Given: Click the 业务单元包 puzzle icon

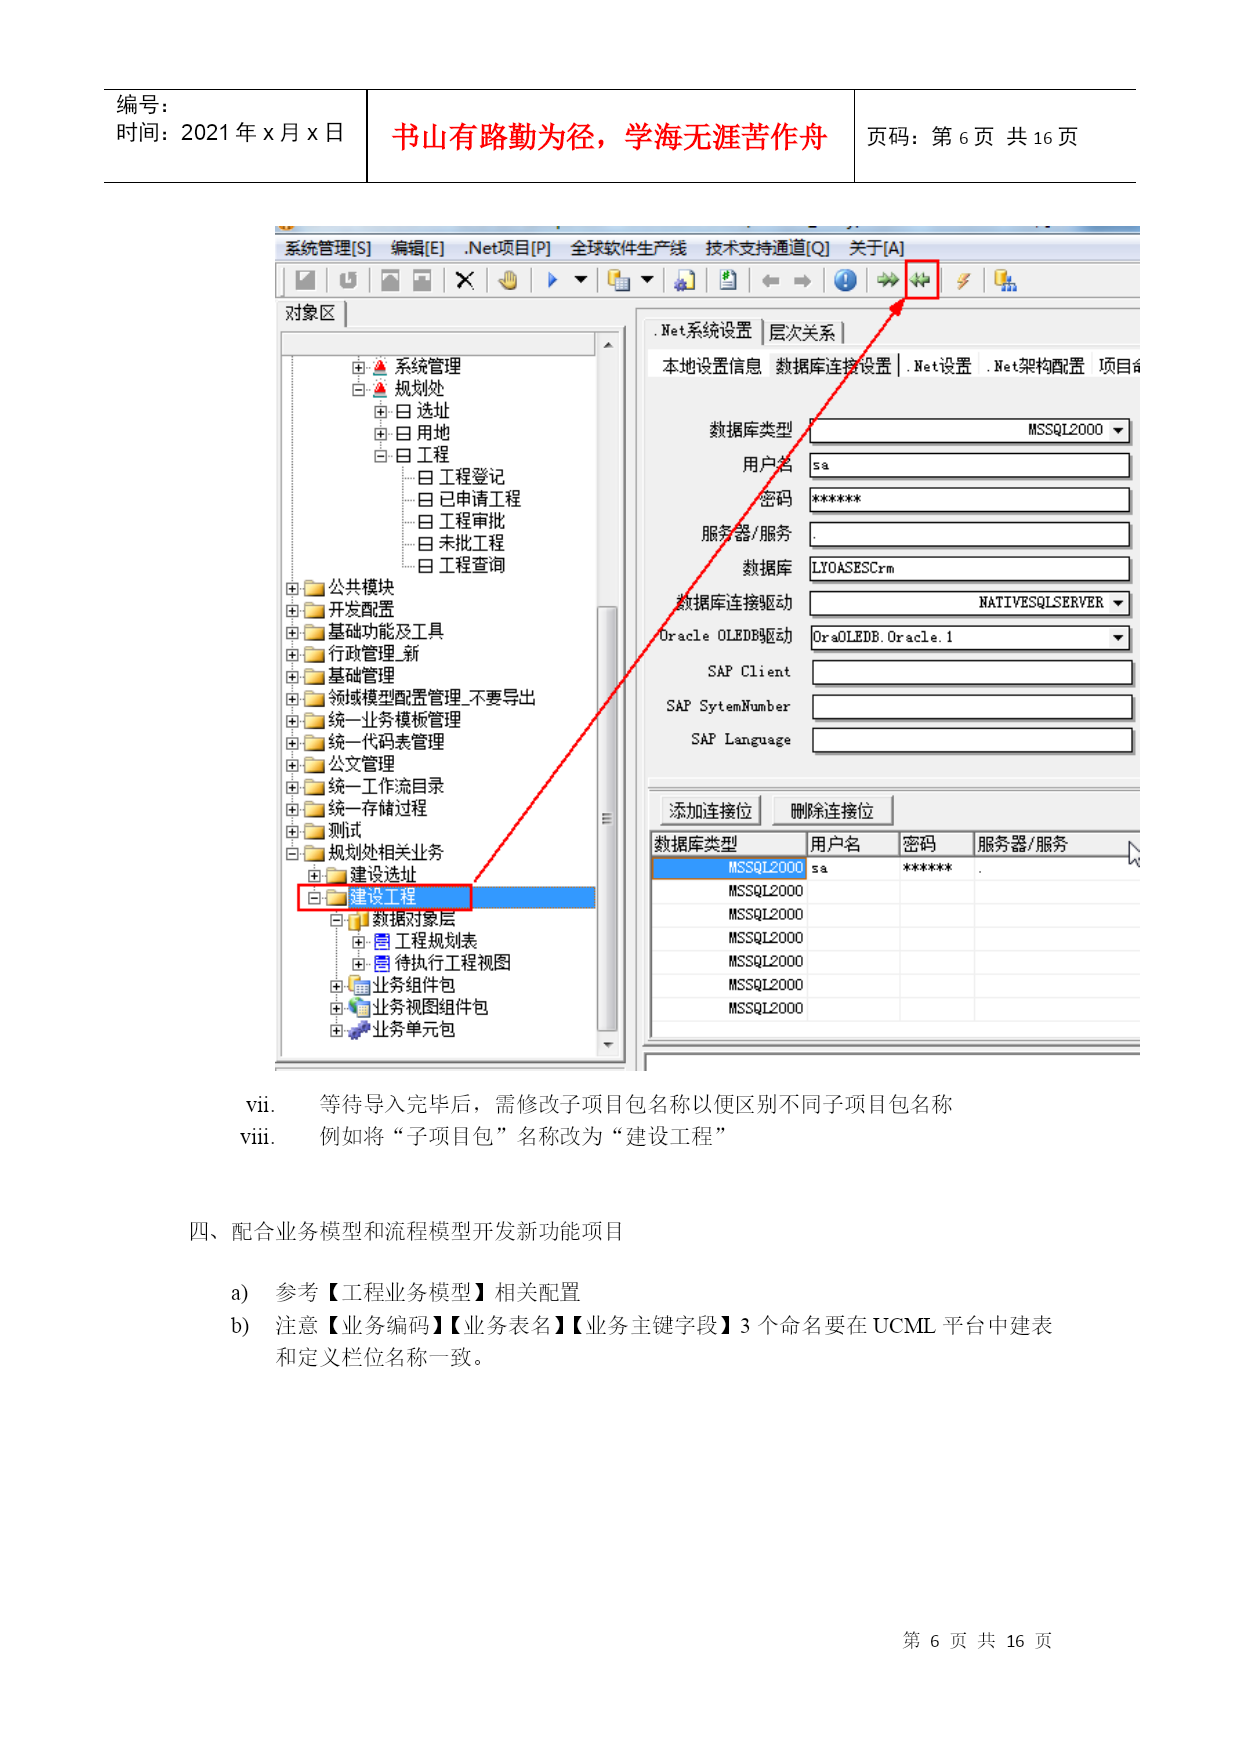Looking at the screenshot, I should [359, 1030].
